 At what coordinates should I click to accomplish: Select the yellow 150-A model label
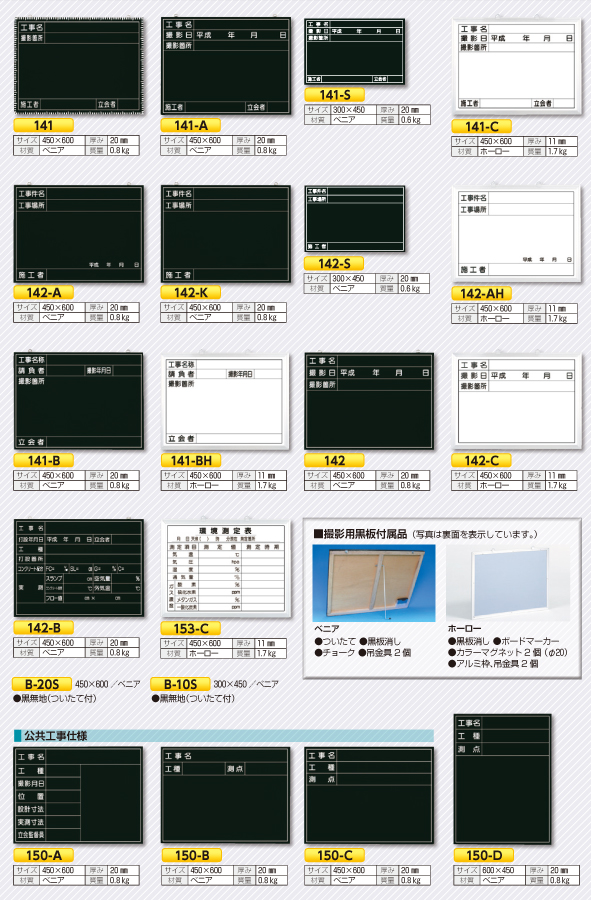point(44,855)
